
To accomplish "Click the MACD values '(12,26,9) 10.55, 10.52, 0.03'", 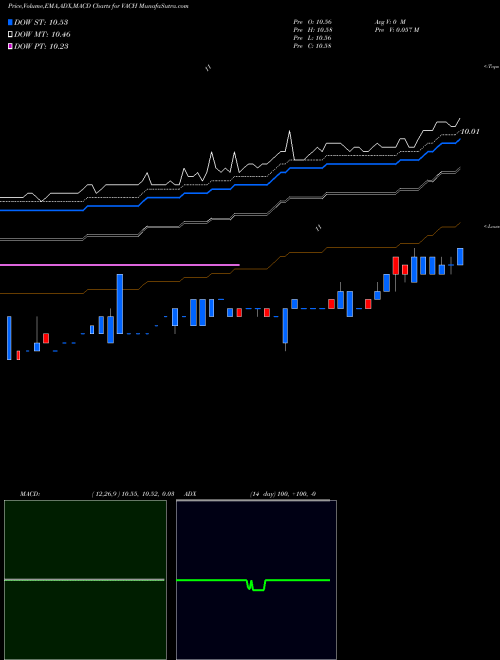I will tap(133, 494).
